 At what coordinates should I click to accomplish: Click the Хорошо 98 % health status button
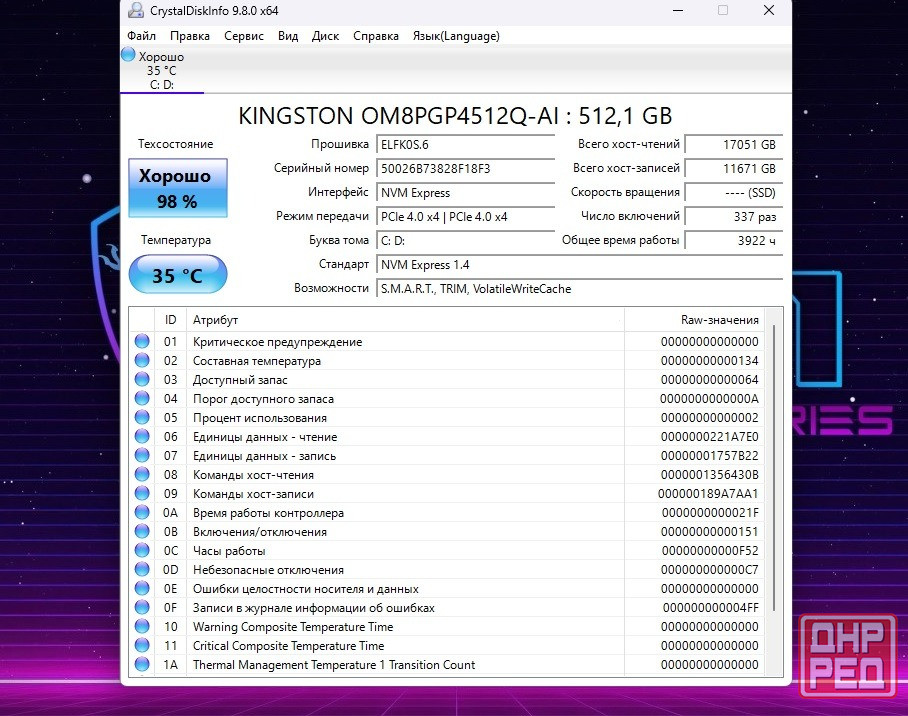coord(178,188)
